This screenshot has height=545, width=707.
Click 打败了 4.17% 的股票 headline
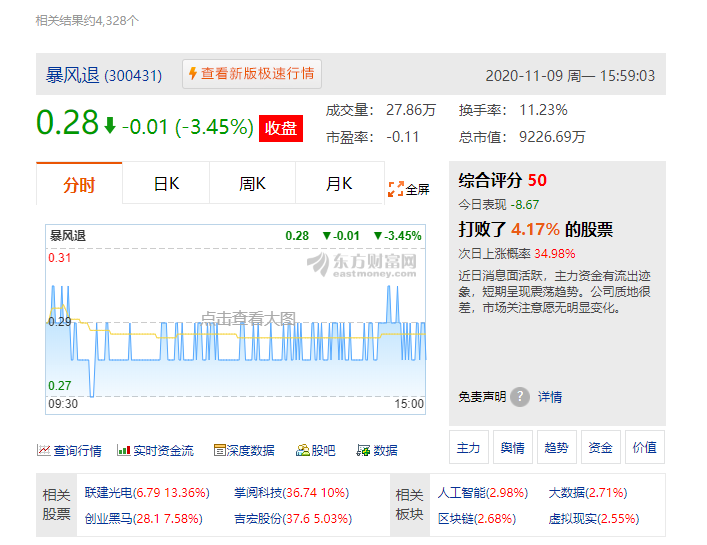pyautogui.click(x=536, y=229)
